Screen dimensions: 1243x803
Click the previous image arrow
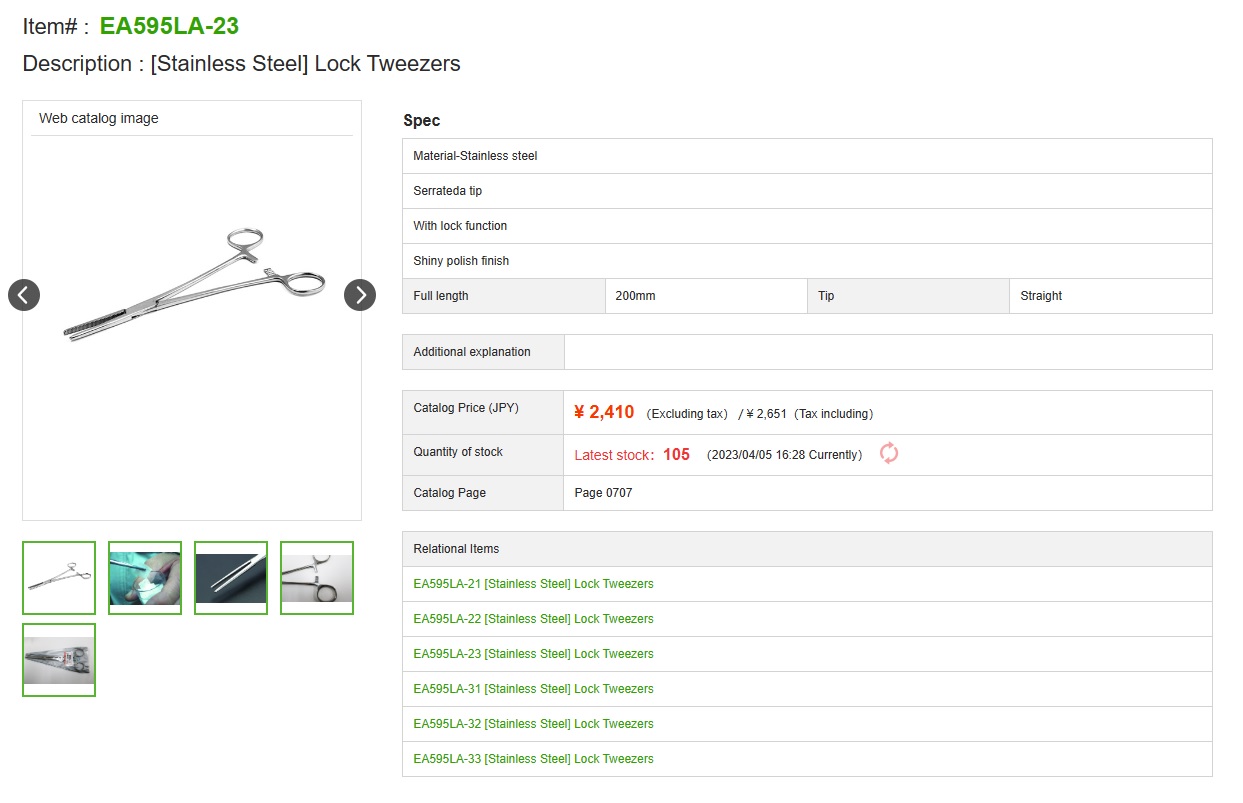pyautogui.click(x=24, y=295)
